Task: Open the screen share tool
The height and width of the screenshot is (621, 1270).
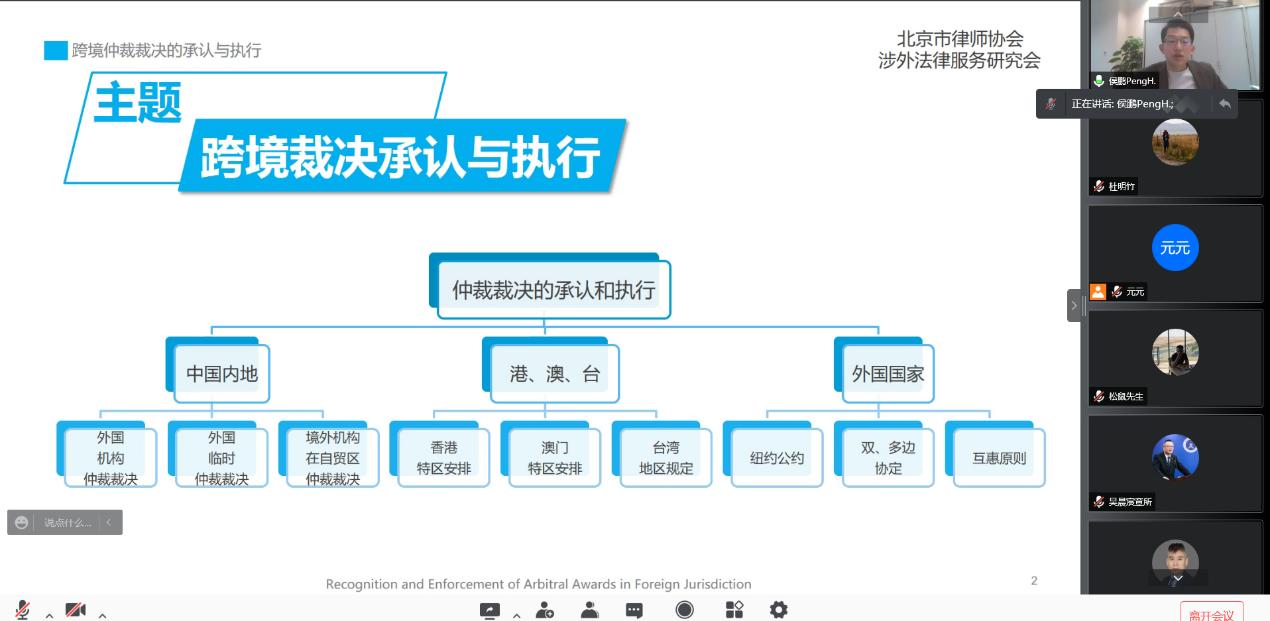Action: point(489,609)
